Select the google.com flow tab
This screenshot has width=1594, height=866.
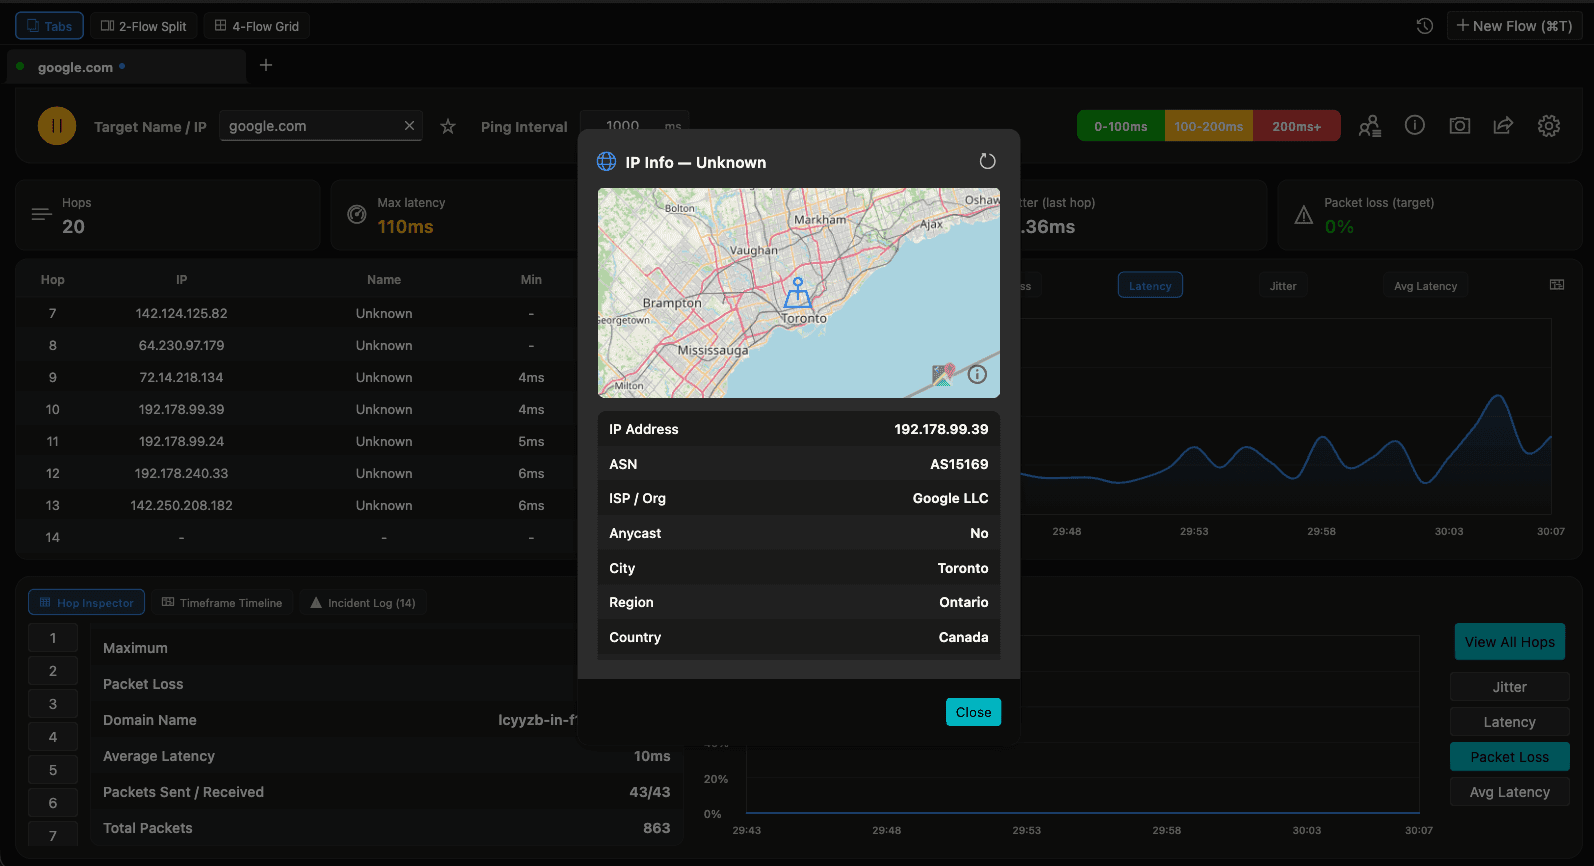pyautogui.click(x=125, y=67)
